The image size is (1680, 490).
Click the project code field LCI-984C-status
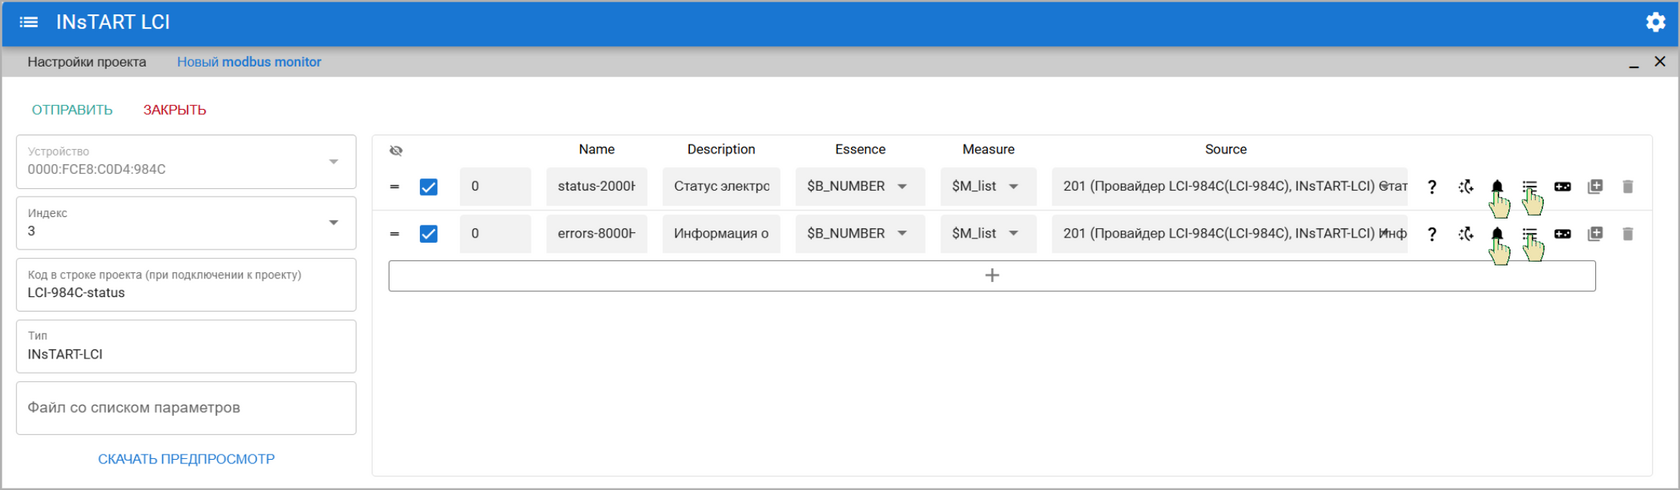click(186, 285)
